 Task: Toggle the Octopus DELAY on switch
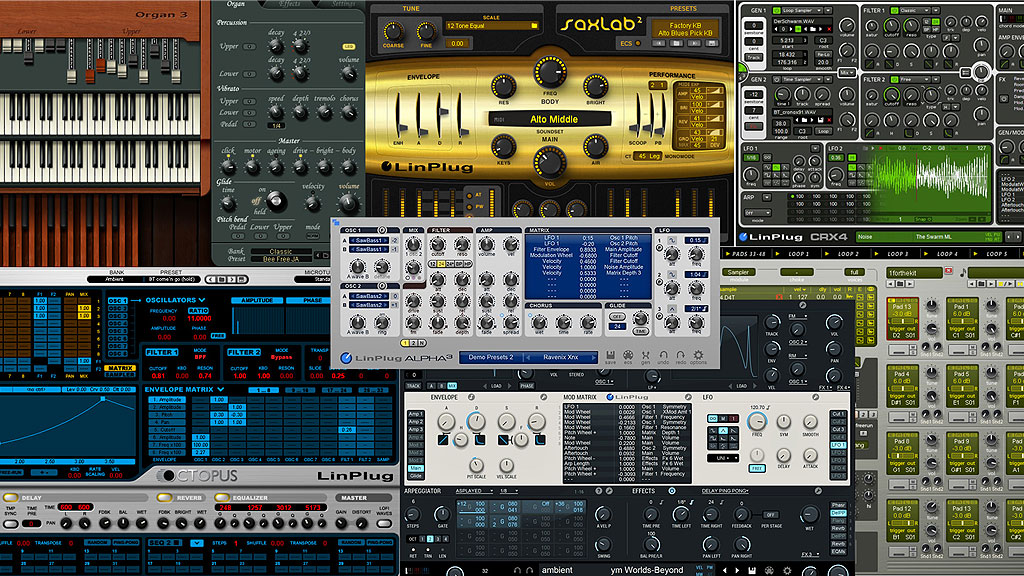[10, 498]
